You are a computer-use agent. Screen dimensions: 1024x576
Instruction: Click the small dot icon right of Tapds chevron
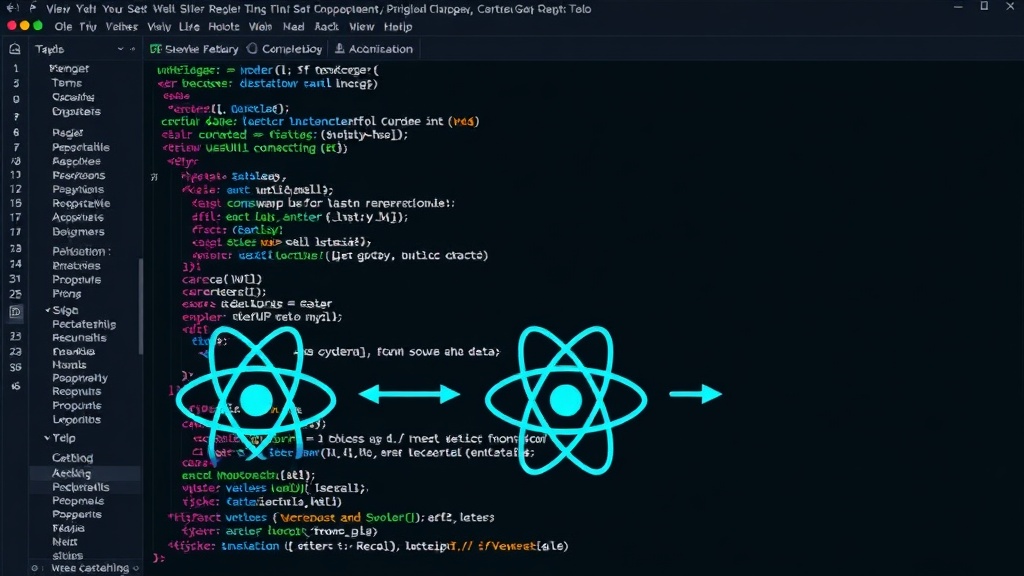pyautogui.click(x=133, y=49)
